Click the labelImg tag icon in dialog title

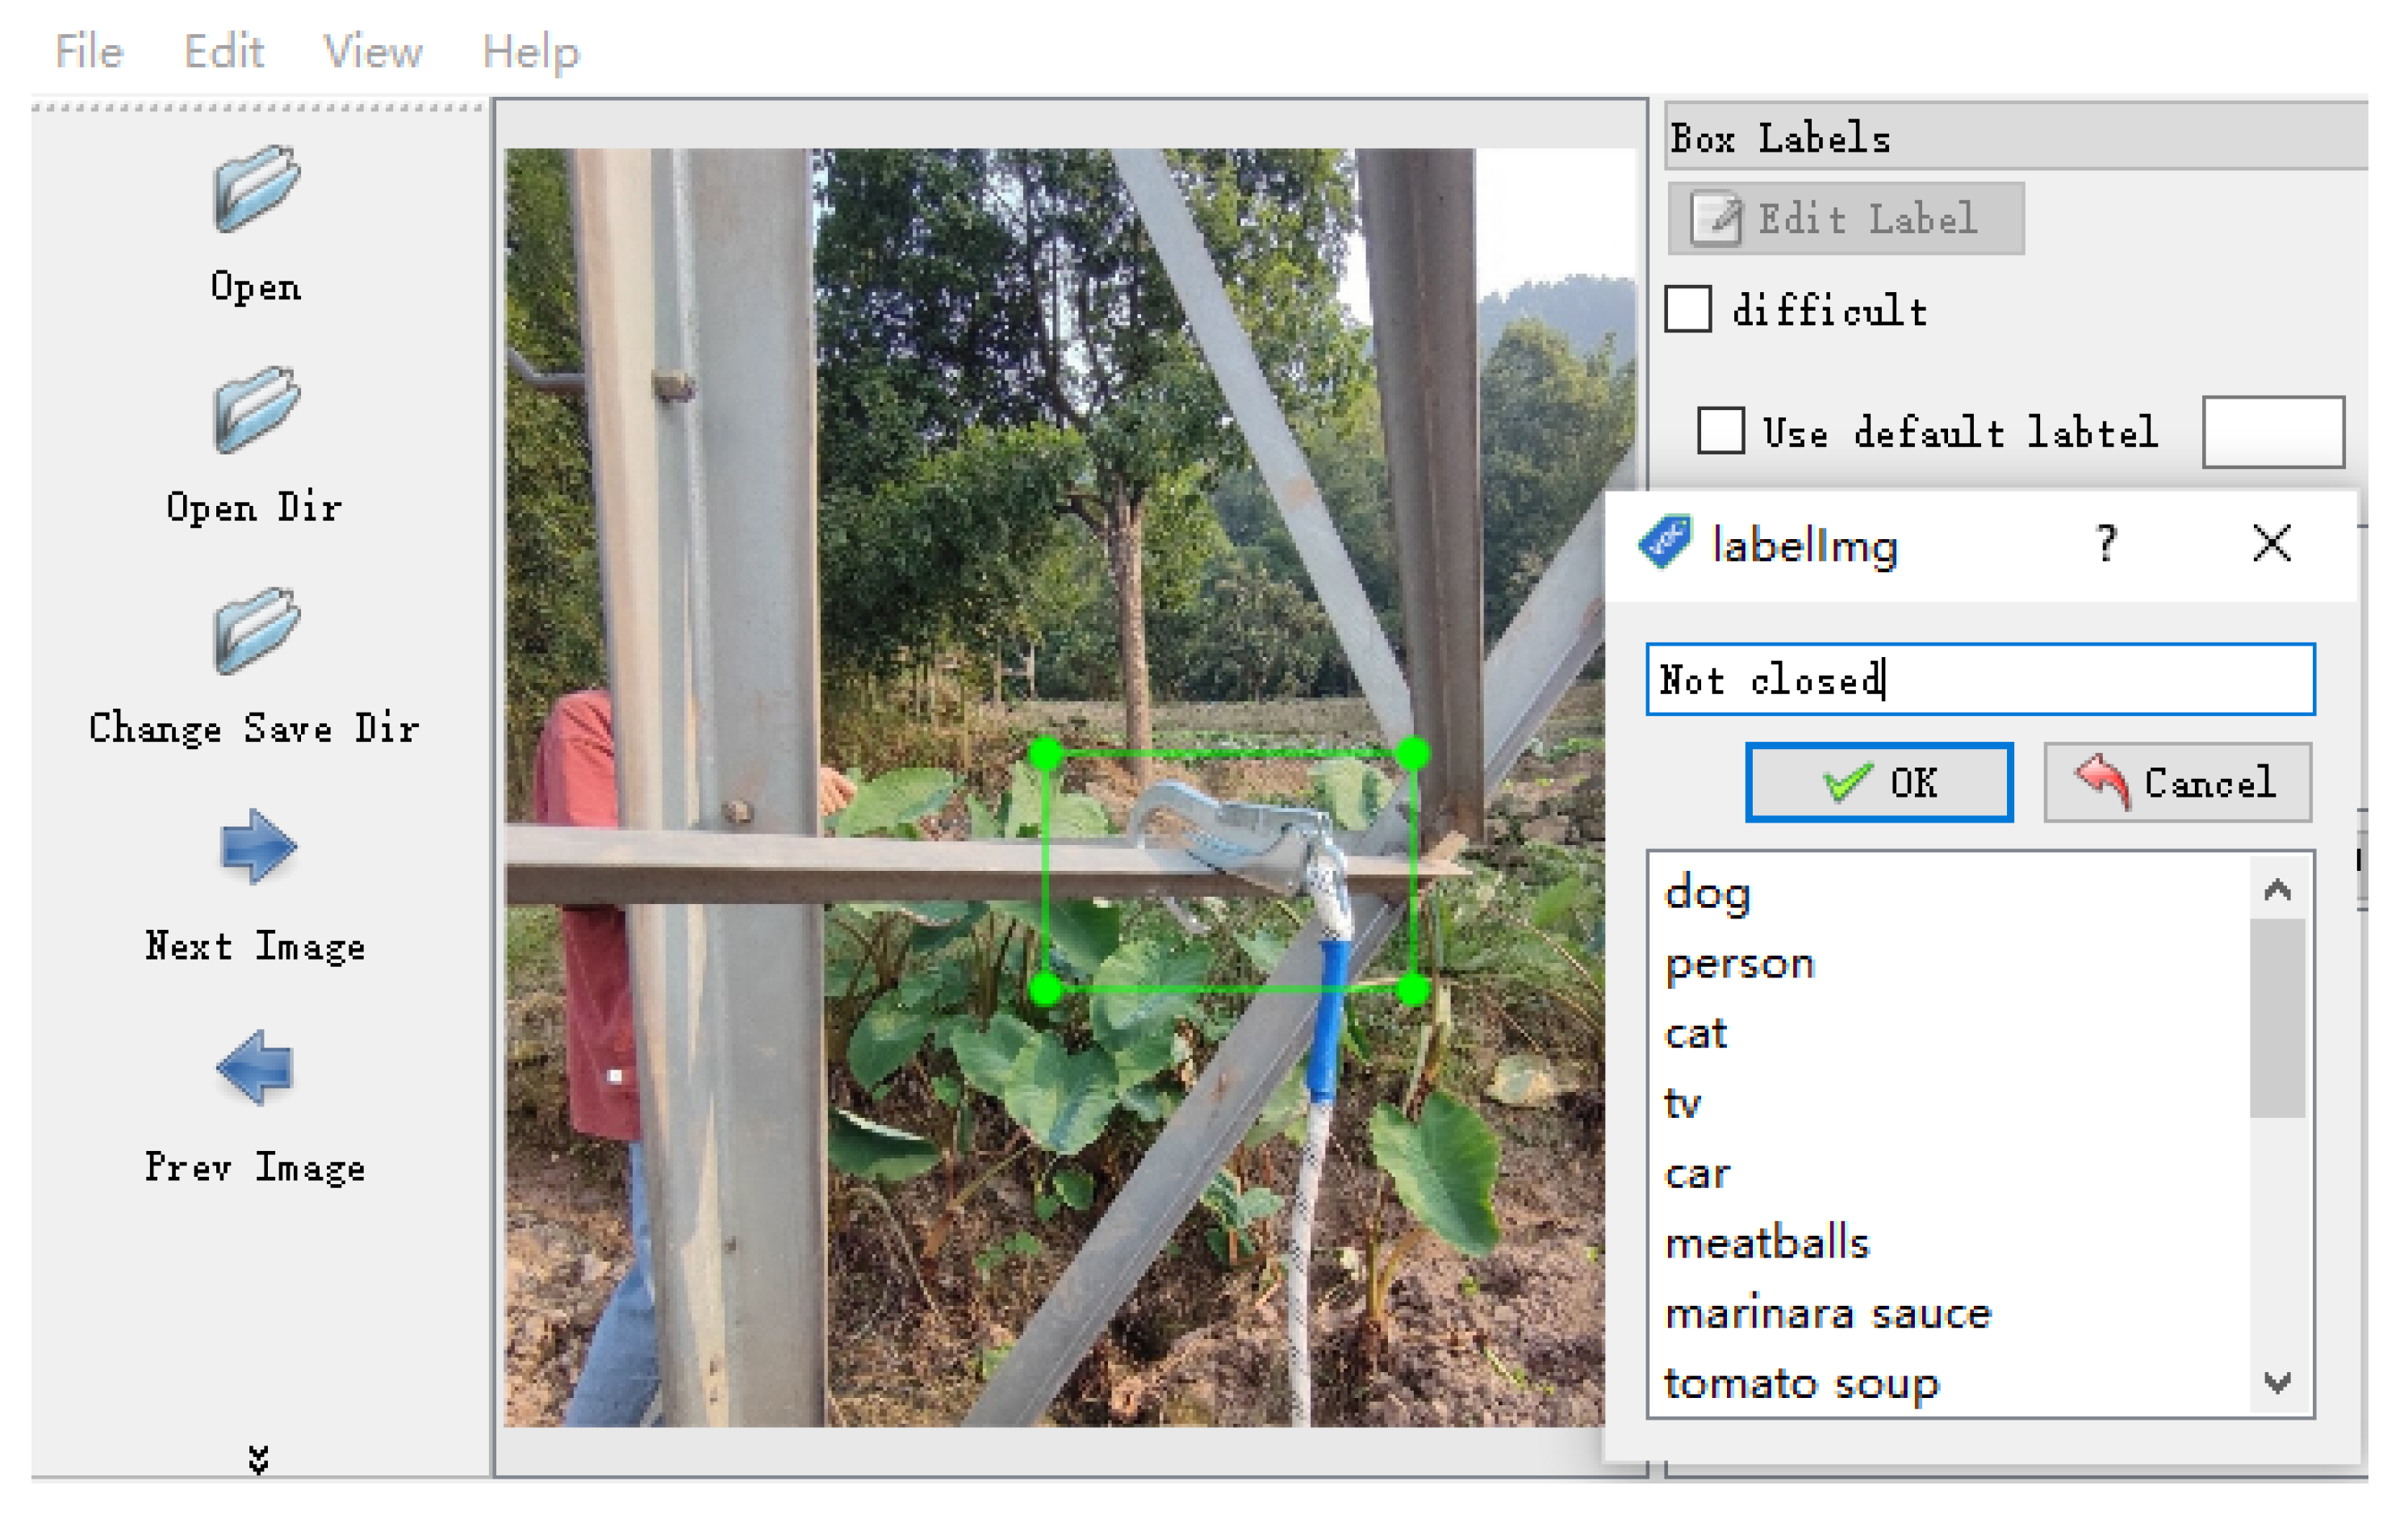coord(1666,542)
